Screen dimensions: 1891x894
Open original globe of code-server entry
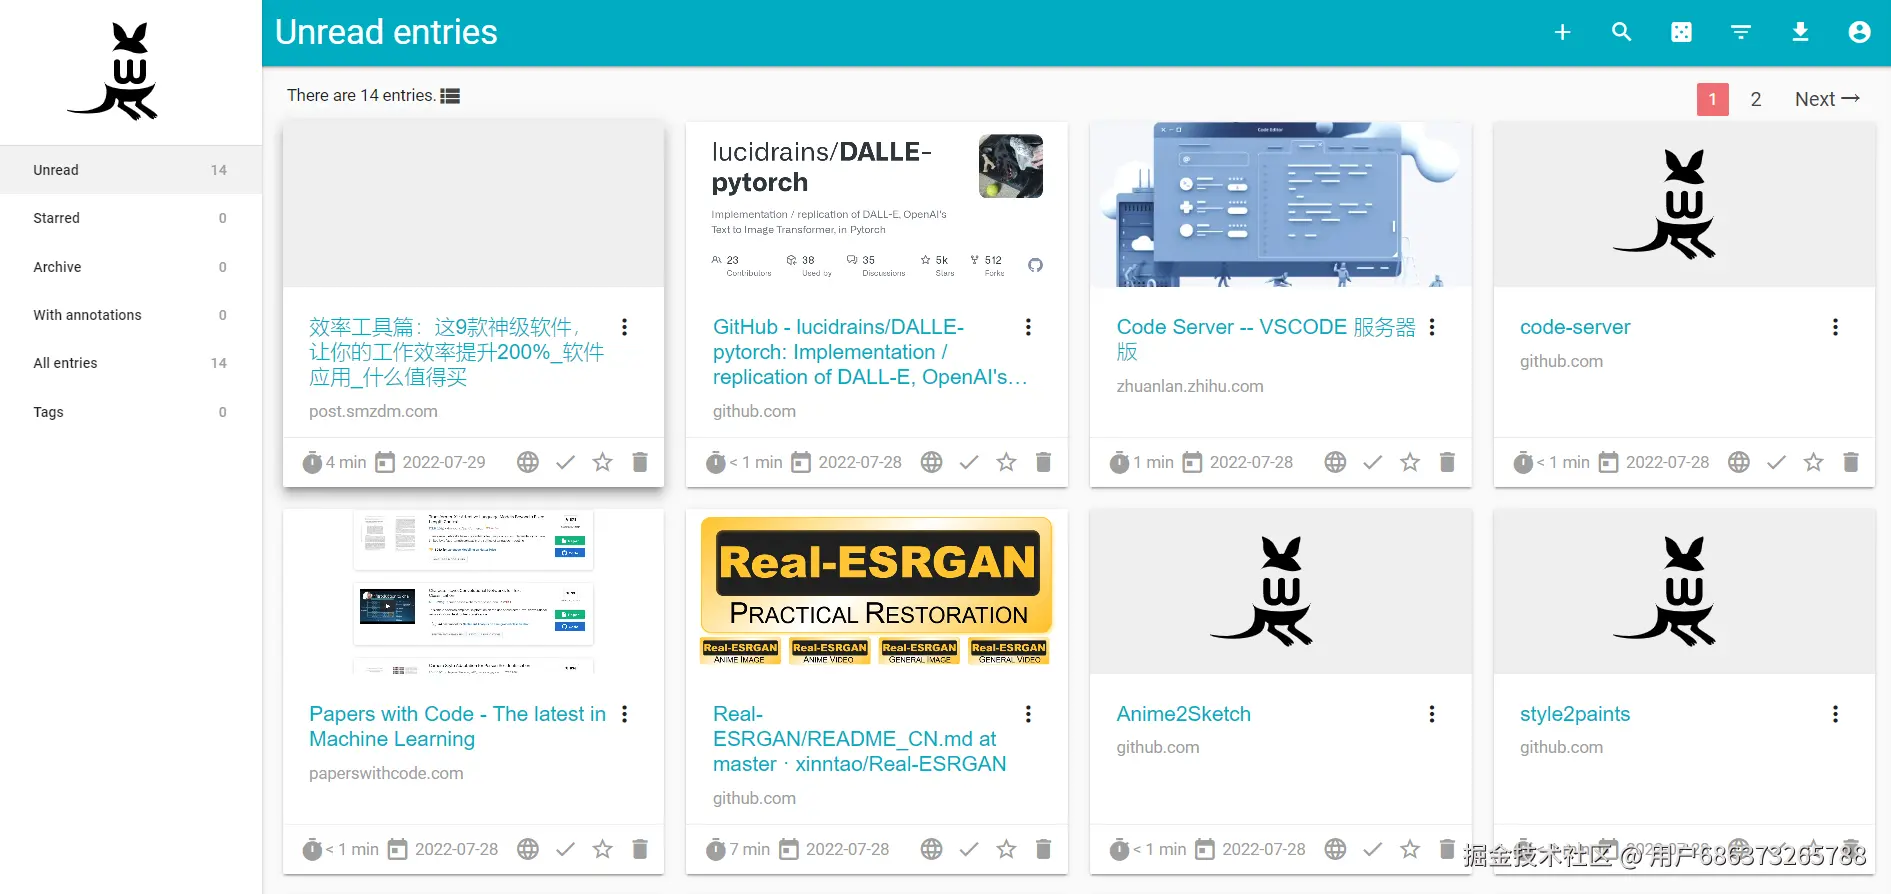click(1739, 462)
